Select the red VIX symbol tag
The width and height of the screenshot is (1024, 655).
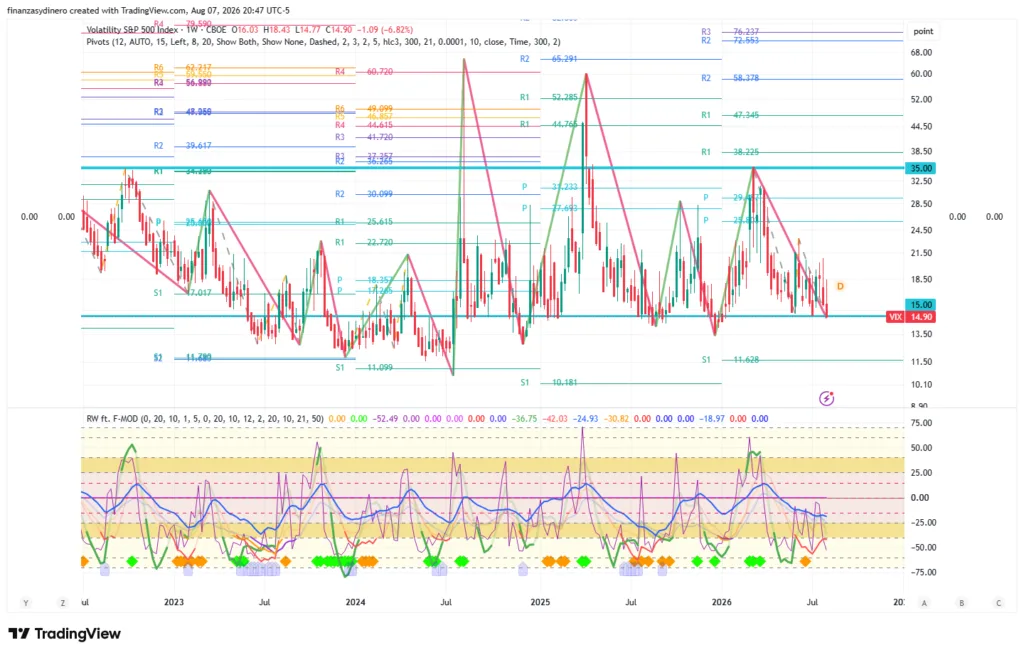[895, 317]
